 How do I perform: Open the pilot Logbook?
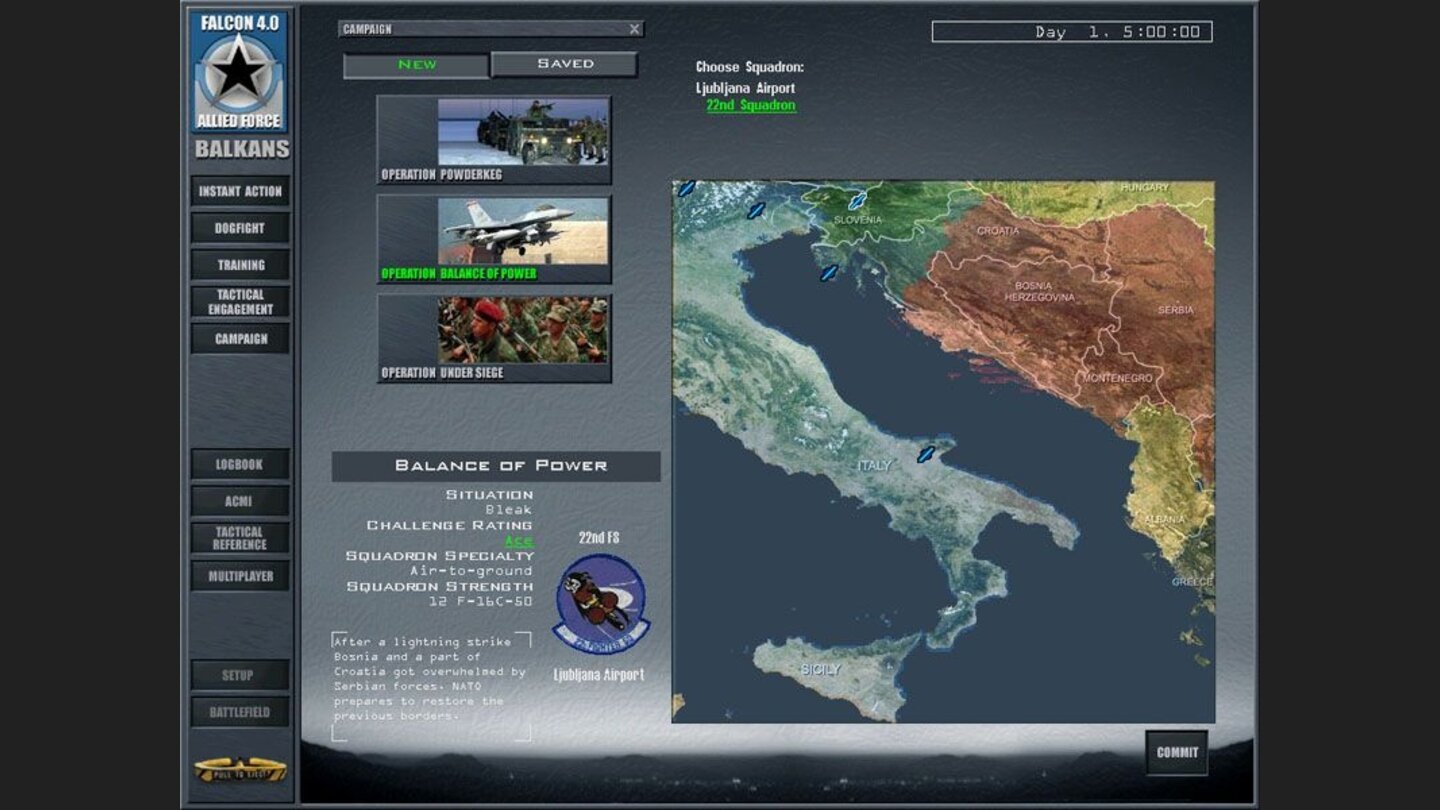(240, 464)
